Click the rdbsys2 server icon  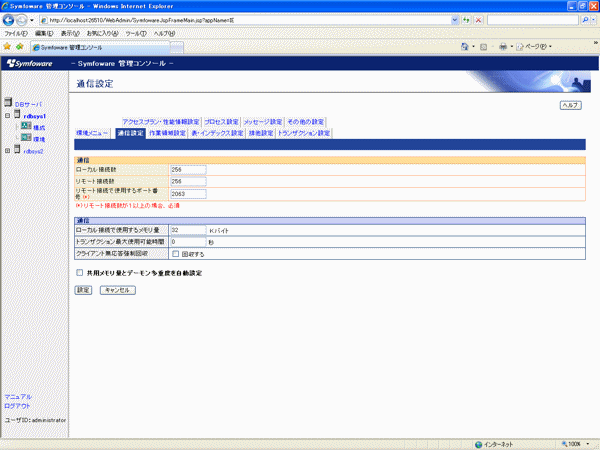(x=17, y=149)
